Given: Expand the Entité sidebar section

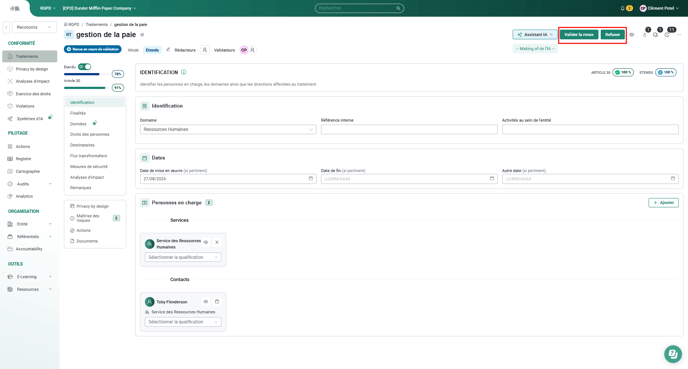Looking at the screenshot, I should [29, 224].
